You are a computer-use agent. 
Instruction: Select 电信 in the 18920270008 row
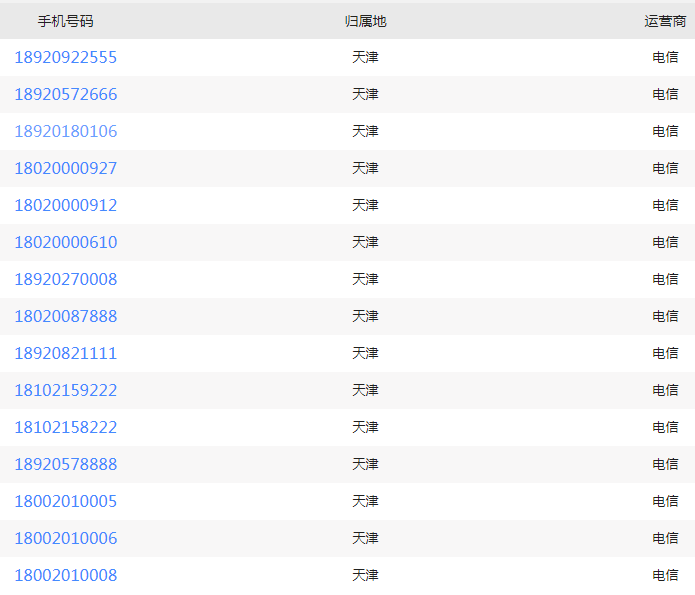point(665,279)
